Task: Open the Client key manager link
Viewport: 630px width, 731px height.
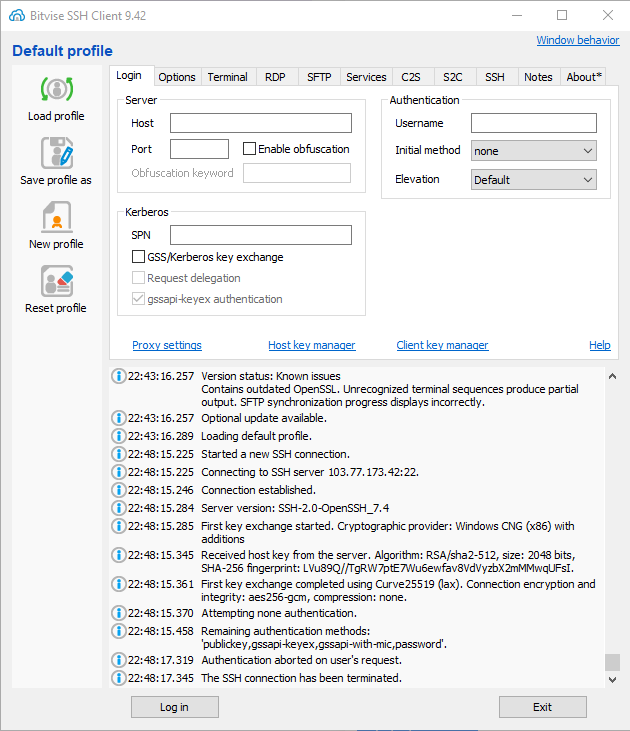Action: coord(442,345)
